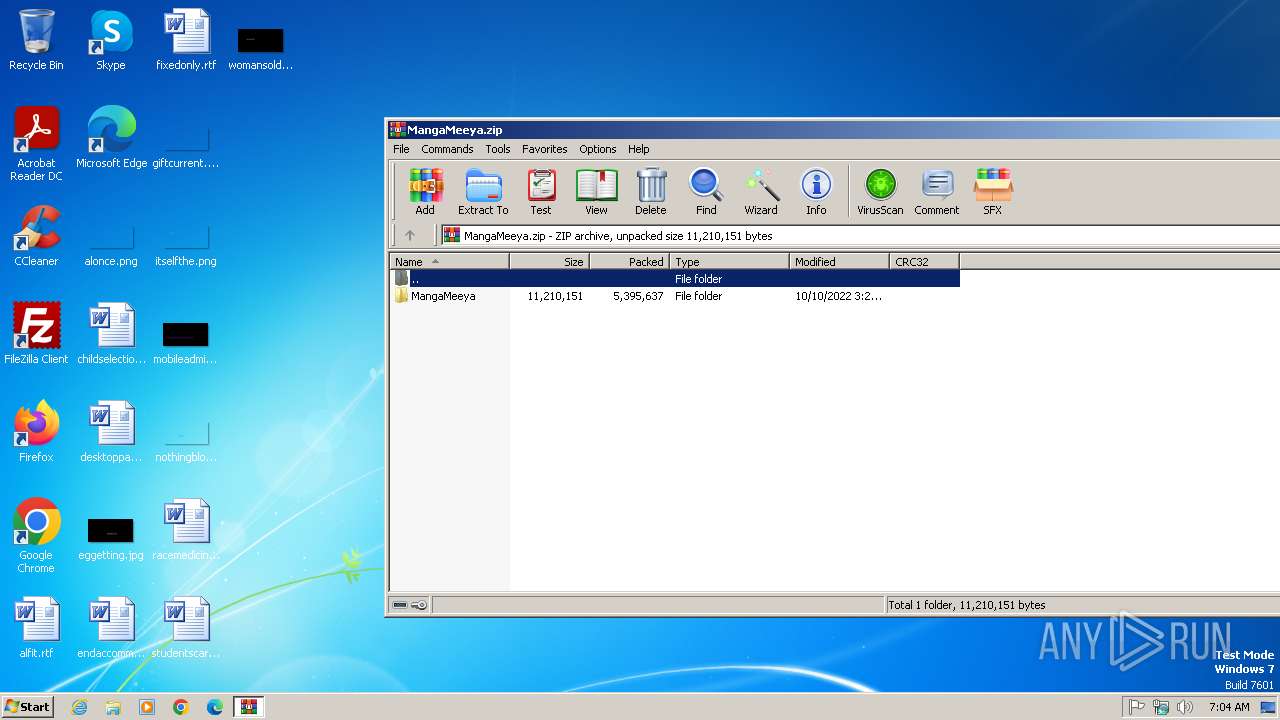
Task: Sort by the CRC32 column header
Action: click(925, 262)
